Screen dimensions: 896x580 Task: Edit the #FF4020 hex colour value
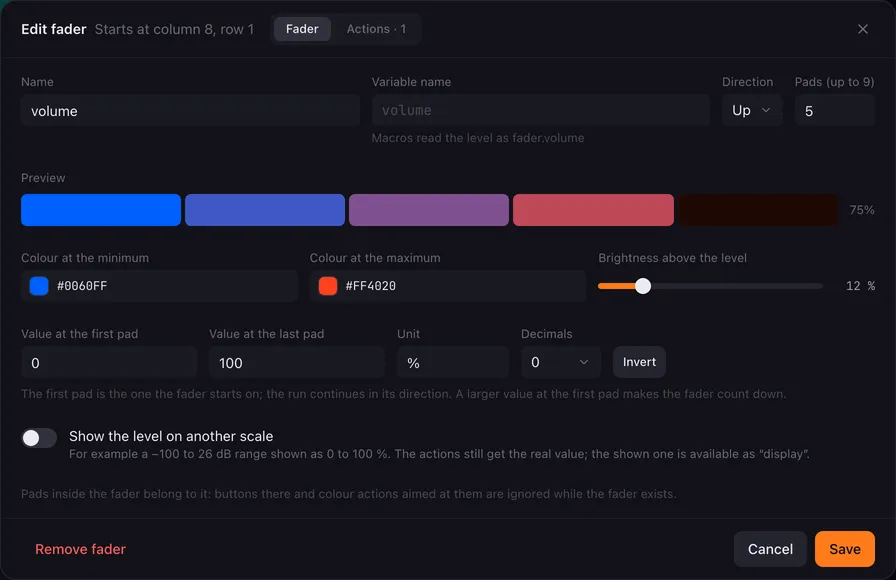(x=370, y=286)
